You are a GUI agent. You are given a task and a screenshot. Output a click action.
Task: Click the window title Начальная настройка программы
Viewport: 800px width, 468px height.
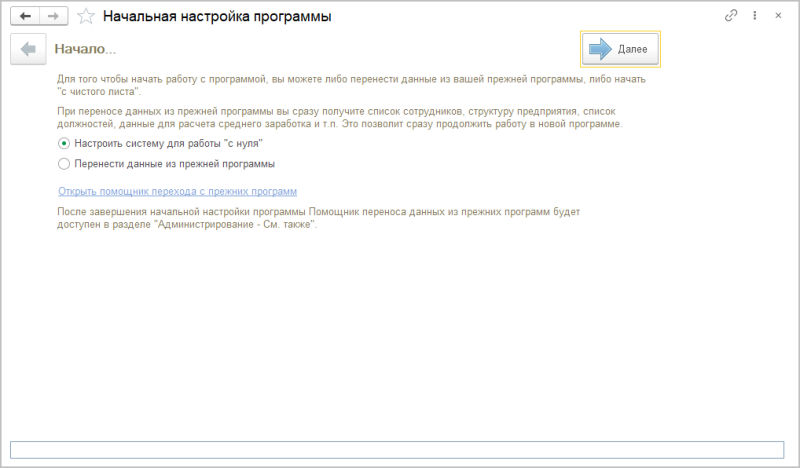217,17
